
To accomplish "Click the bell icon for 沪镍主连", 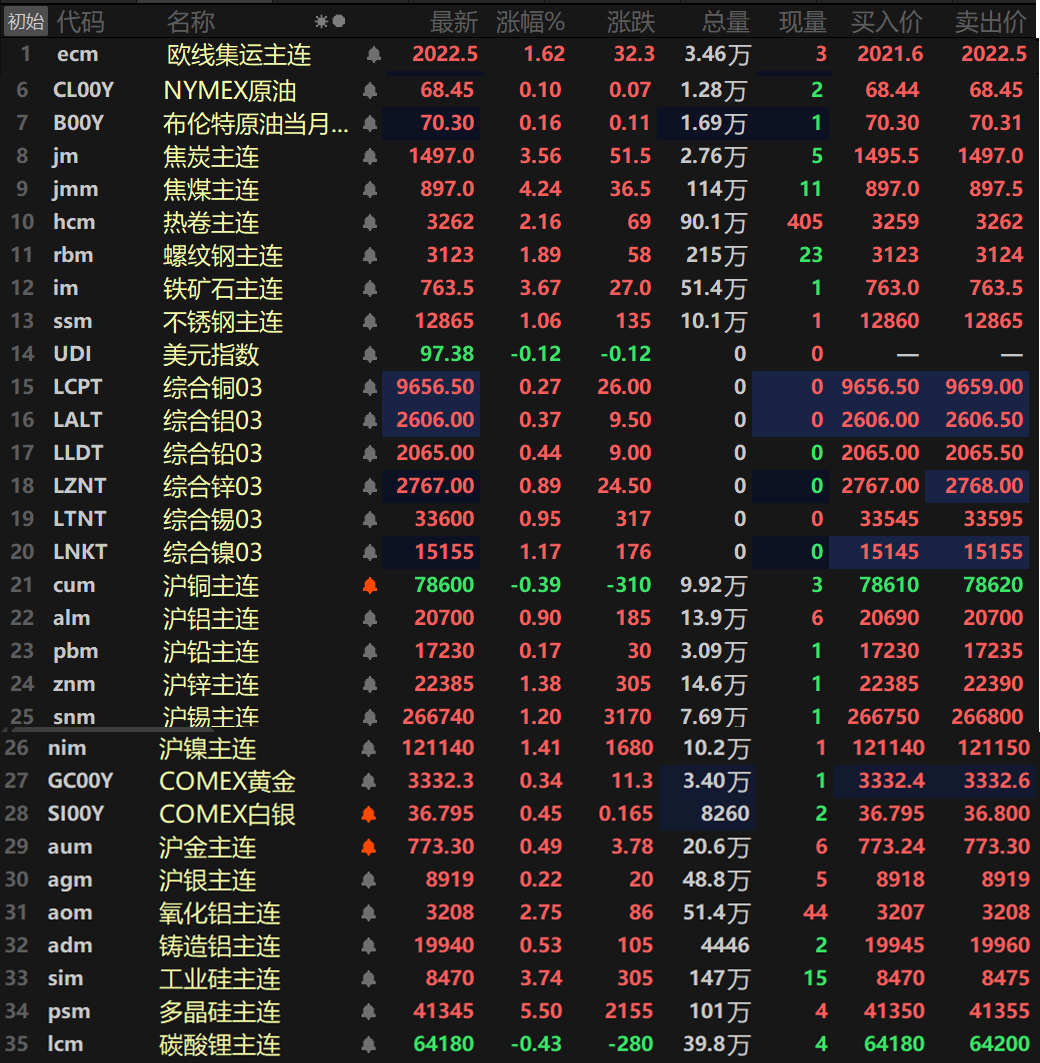I will tap(368, 748).
